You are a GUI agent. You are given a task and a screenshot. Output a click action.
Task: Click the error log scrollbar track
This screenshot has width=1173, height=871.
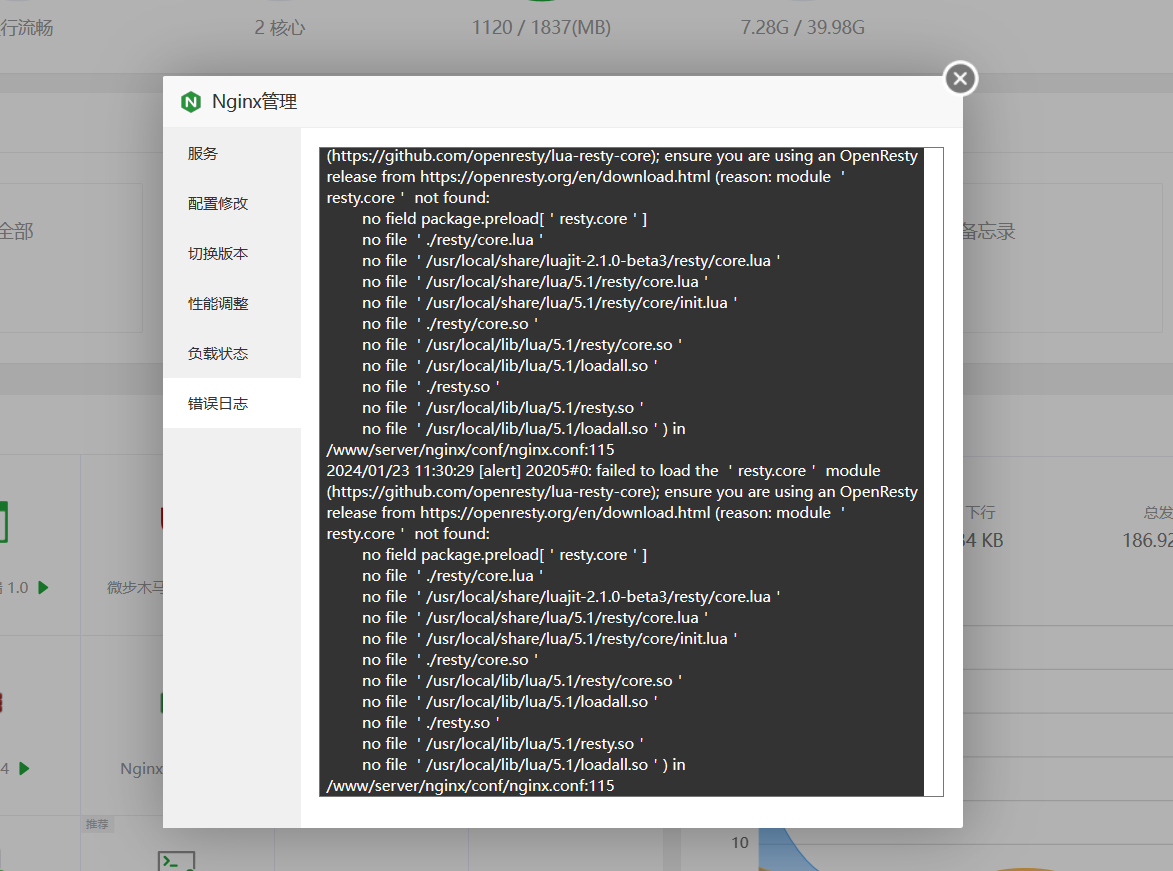pyautogui.click(x=933, y=472)
